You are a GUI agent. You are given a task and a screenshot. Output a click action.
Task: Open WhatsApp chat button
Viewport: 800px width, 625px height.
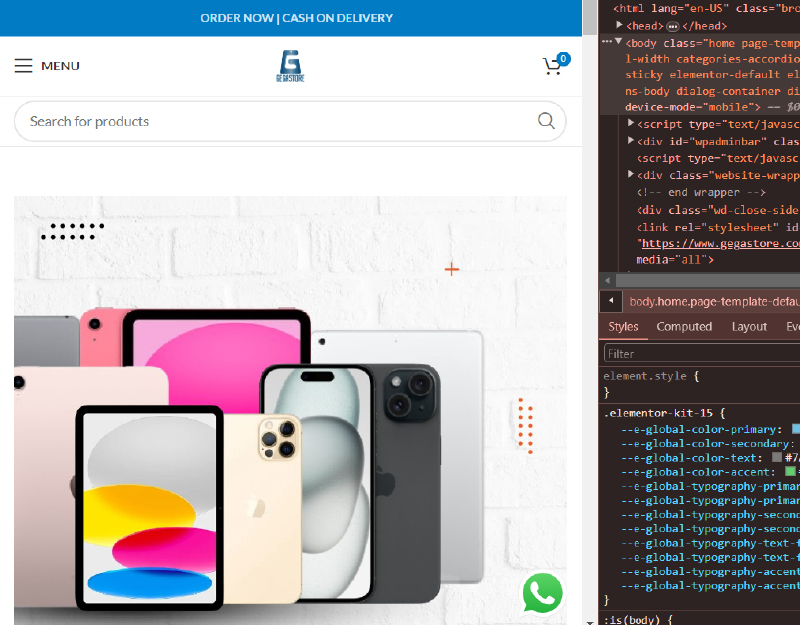coord(542,593)
